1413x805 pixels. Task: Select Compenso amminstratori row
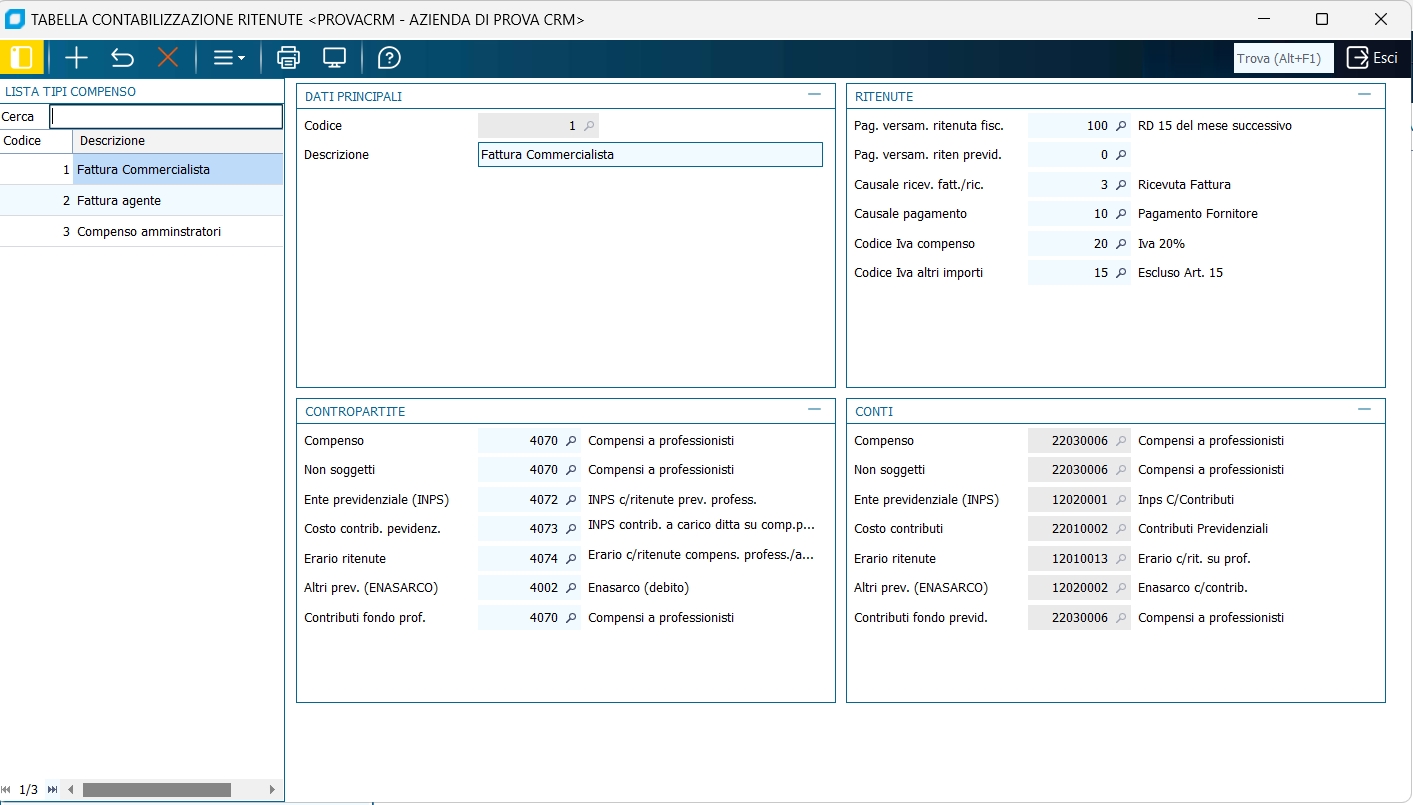148,232
